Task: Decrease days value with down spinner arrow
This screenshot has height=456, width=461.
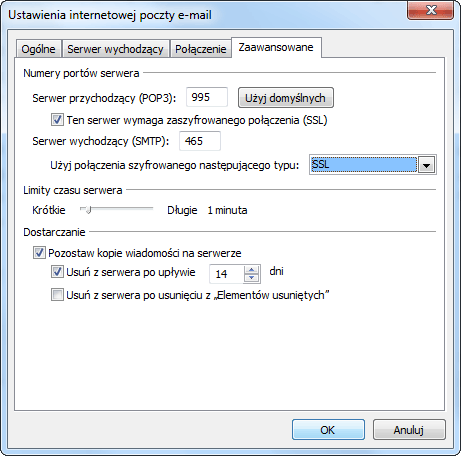Action: pos(252,278)
